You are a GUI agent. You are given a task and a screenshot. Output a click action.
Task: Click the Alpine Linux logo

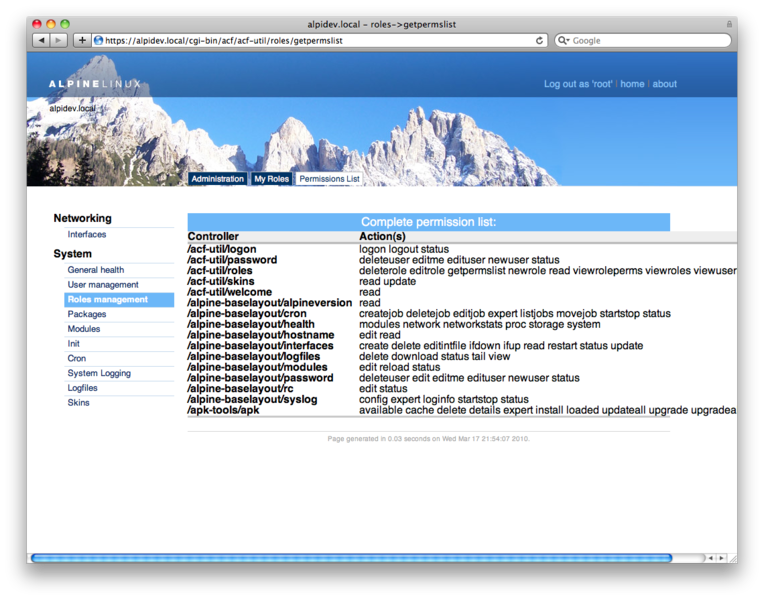95,84
